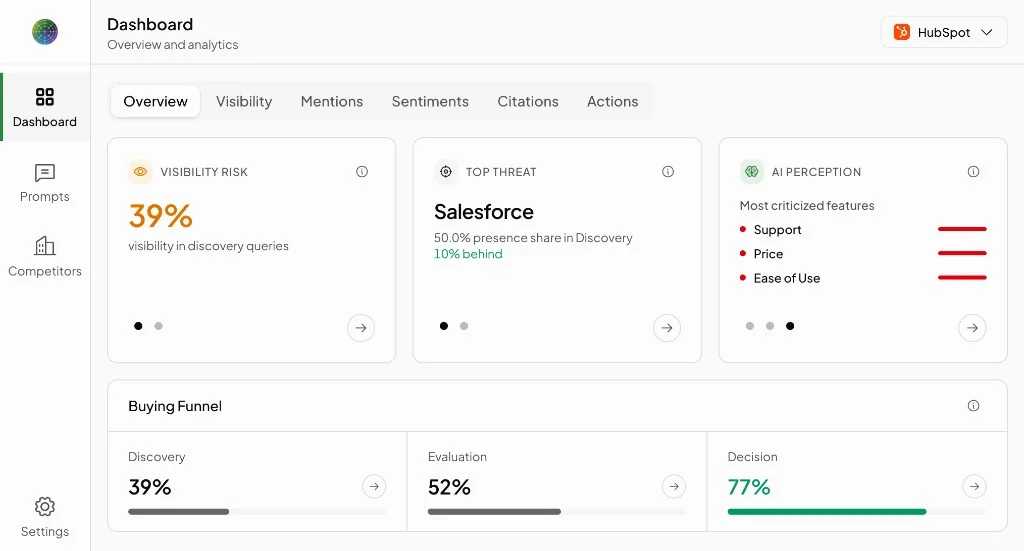The height and width of the screenshot is (551, 1024).
Task: Show info for Visibility Risk card
Action: coord(362,172)
